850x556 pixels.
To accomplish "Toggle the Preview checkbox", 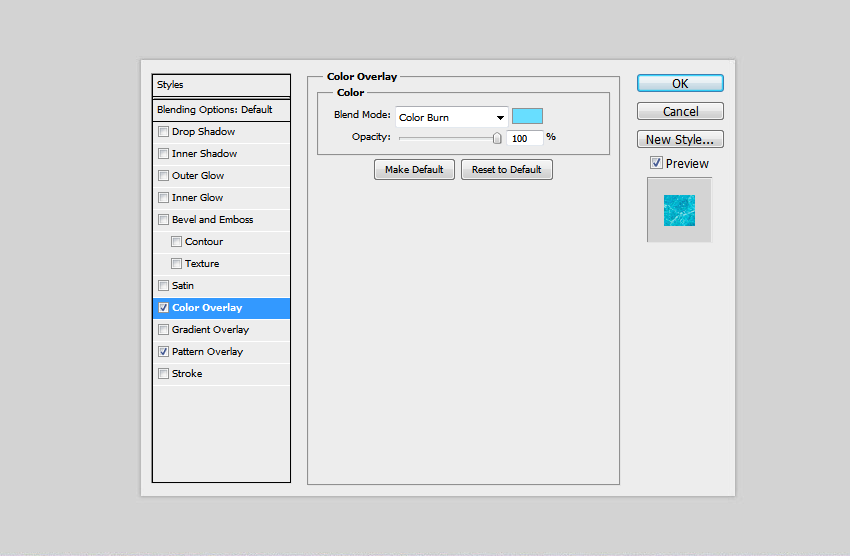I will click(656, 163).
